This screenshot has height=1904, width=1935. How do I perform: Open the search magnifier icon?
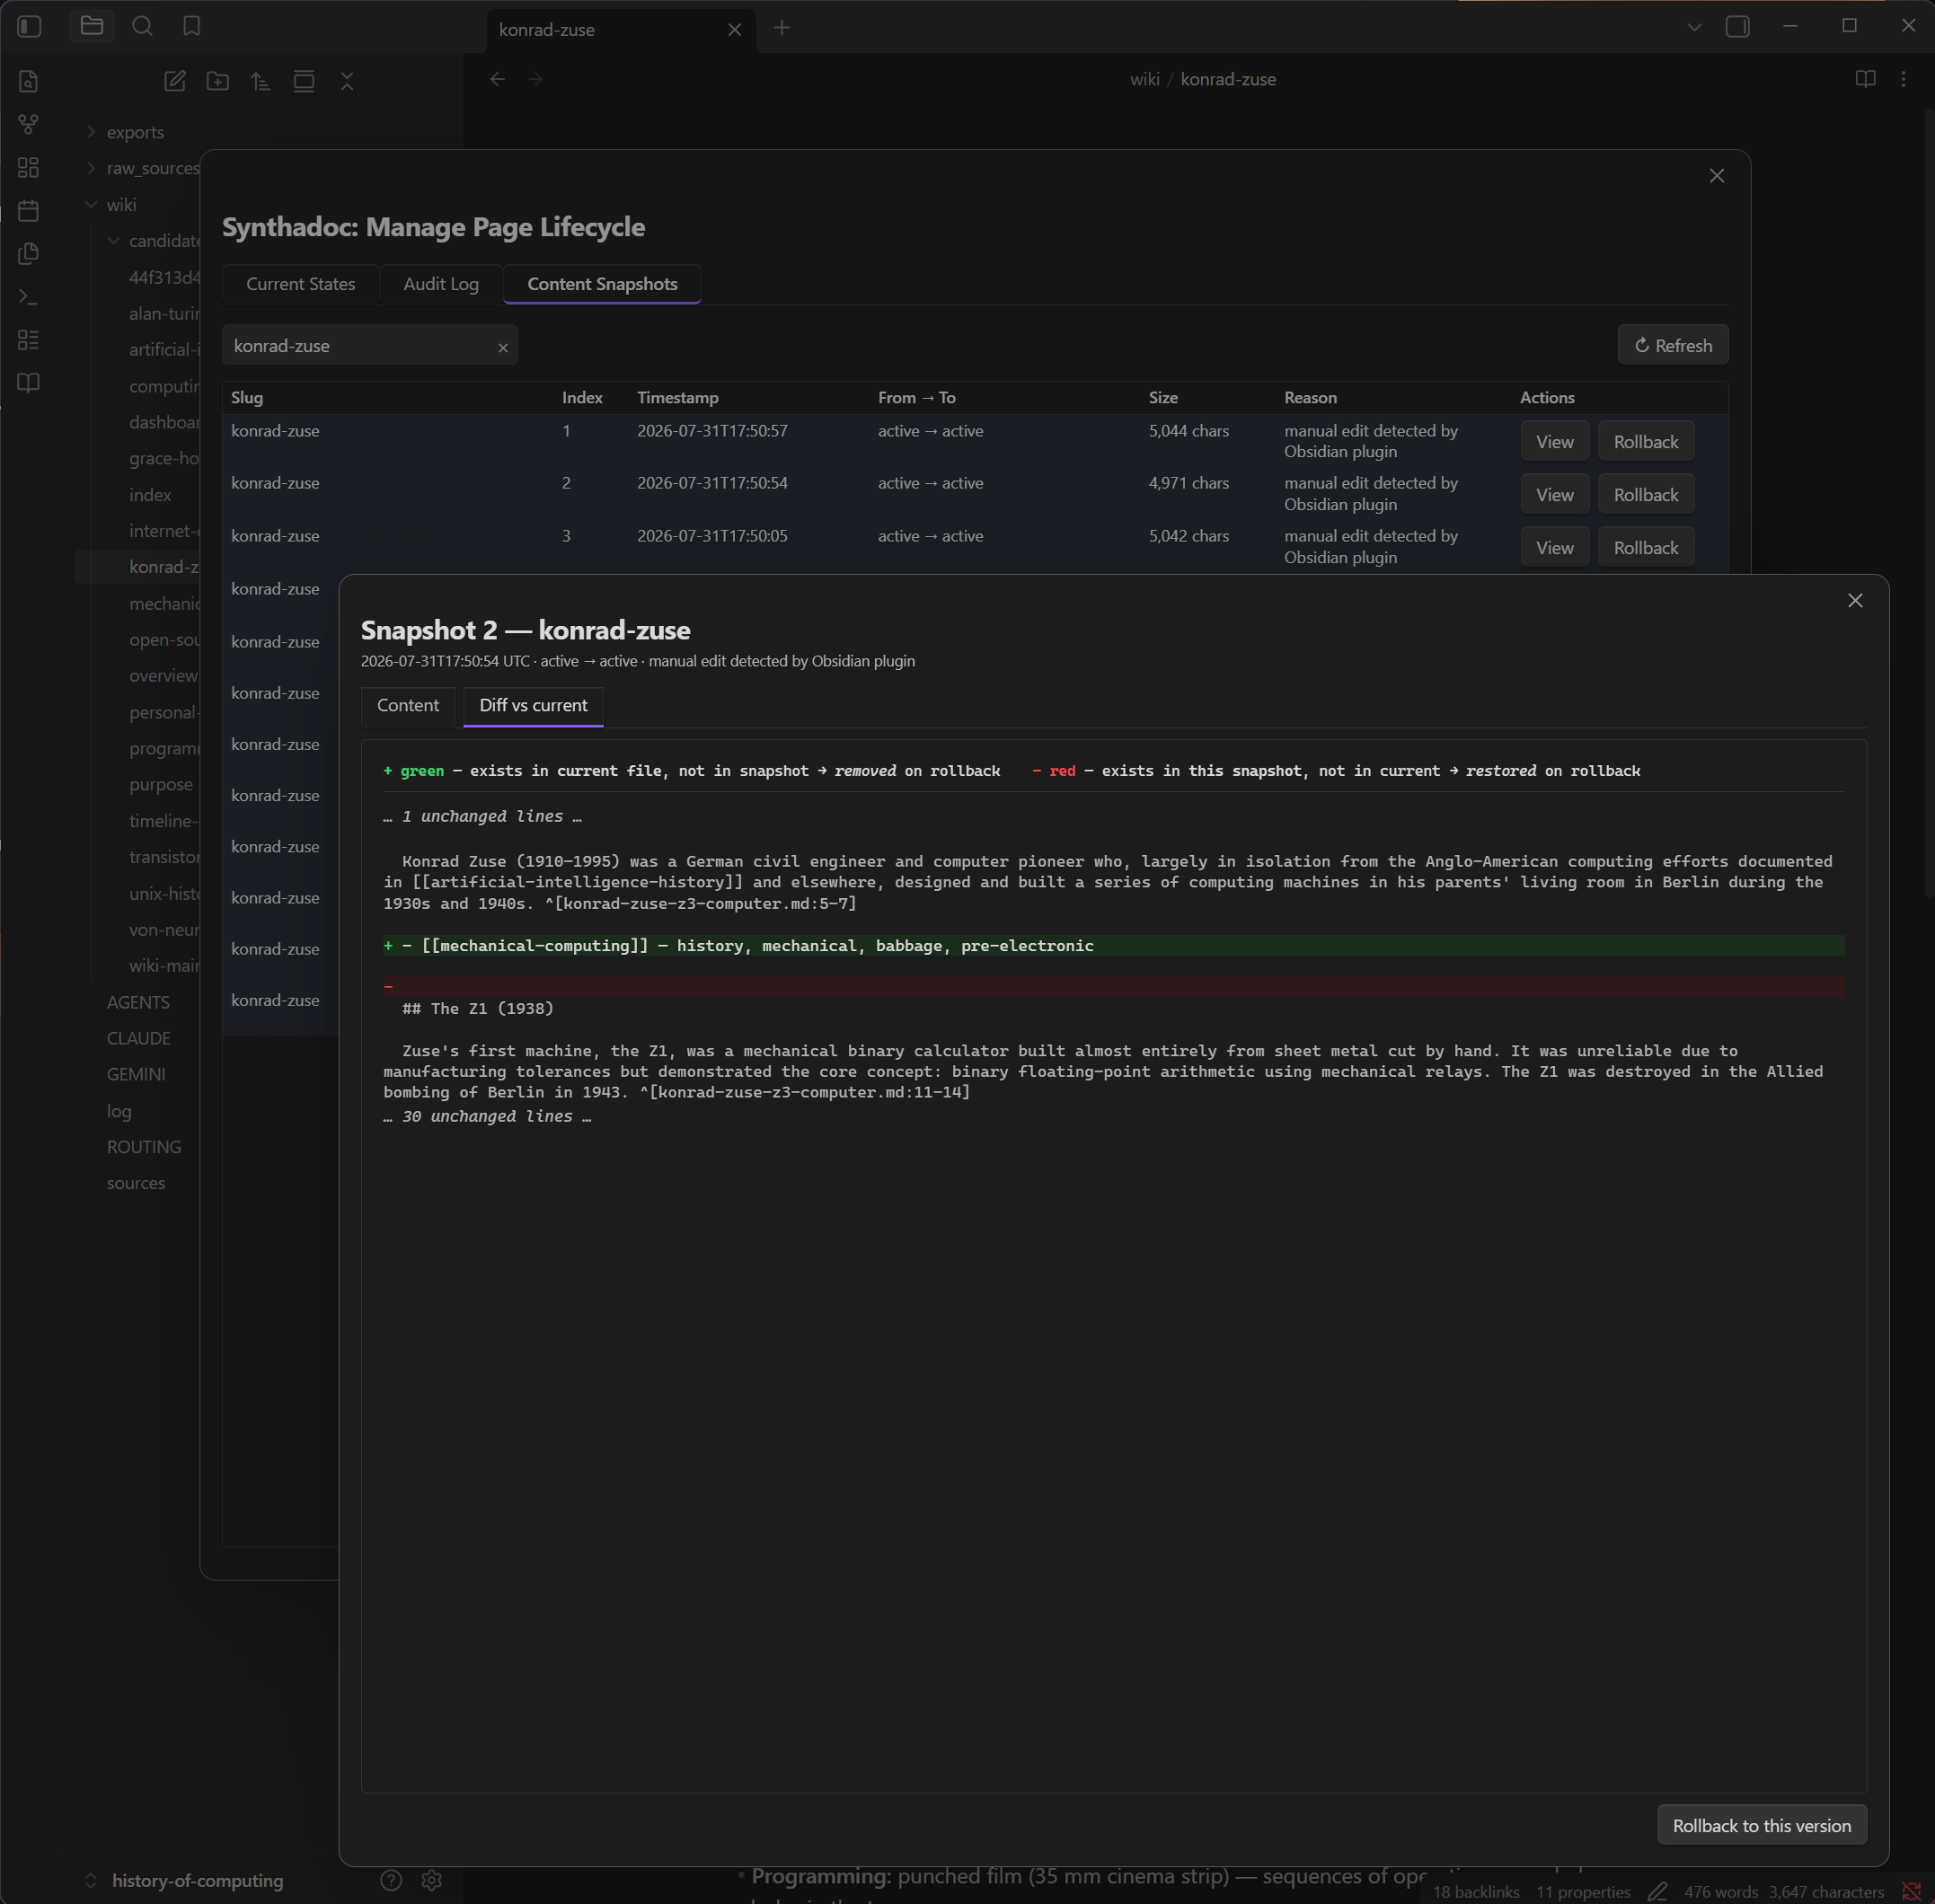coord(142,26)
